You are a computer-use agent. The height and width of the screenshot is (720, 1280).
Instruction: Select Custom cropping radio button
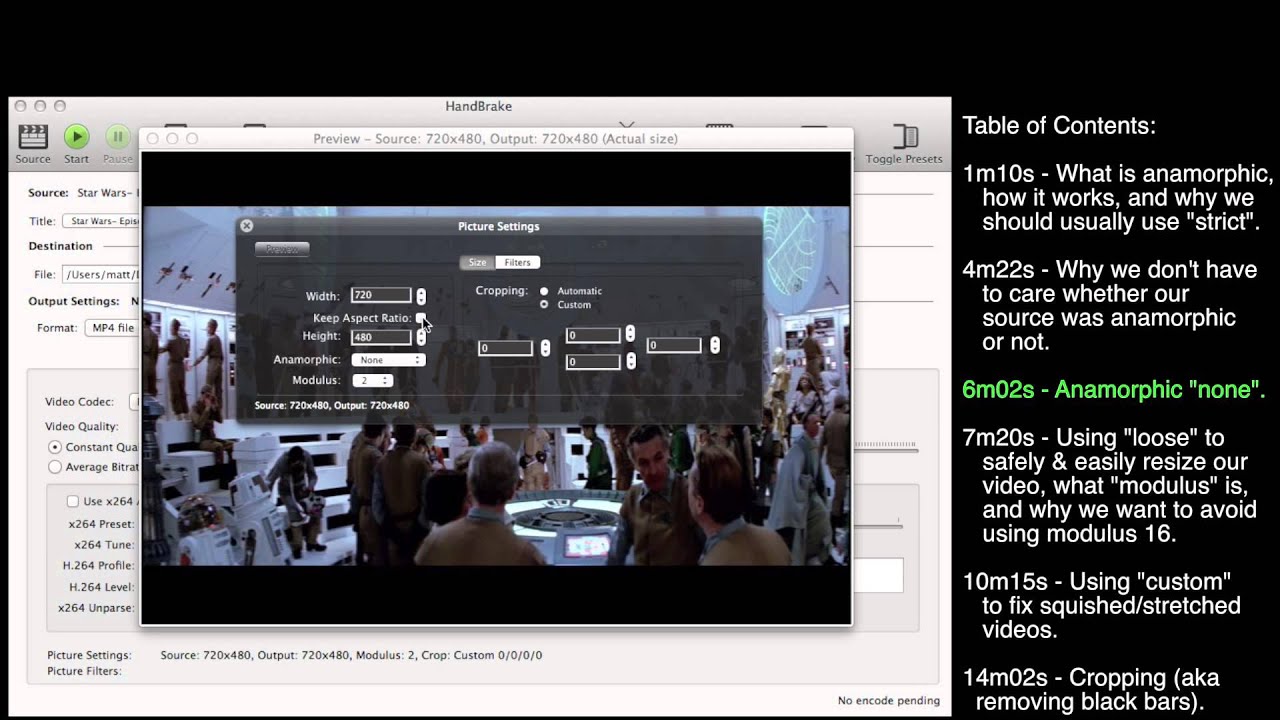pyautogui.click(x=544, y=304)
